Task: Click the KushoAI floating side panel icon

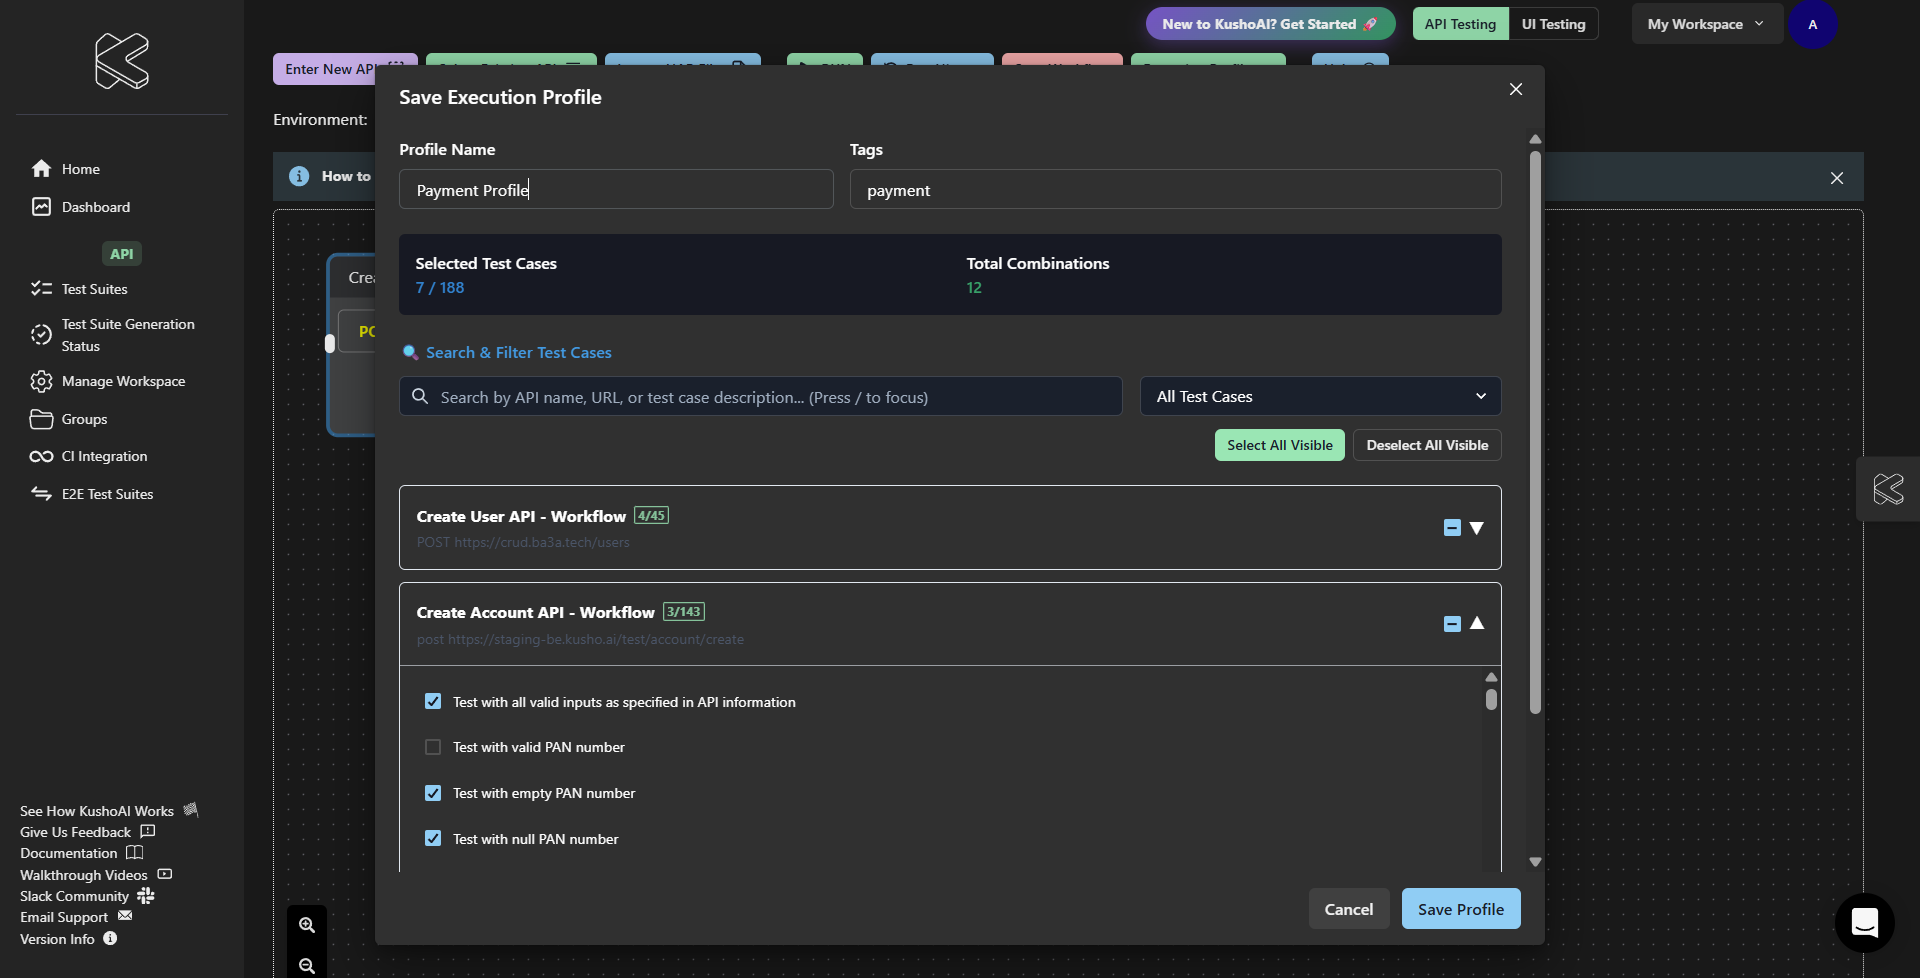Action: (x=1887, y=489)
